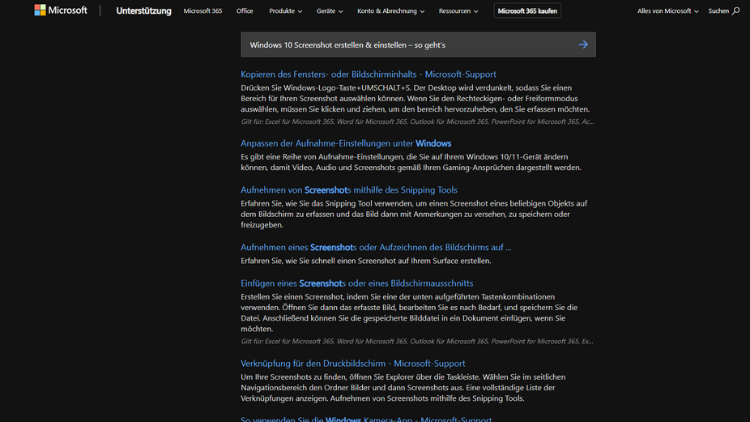750x422 pixels.
Task: Expand the Geräte dropdown
Action: [x=330, y=11]
